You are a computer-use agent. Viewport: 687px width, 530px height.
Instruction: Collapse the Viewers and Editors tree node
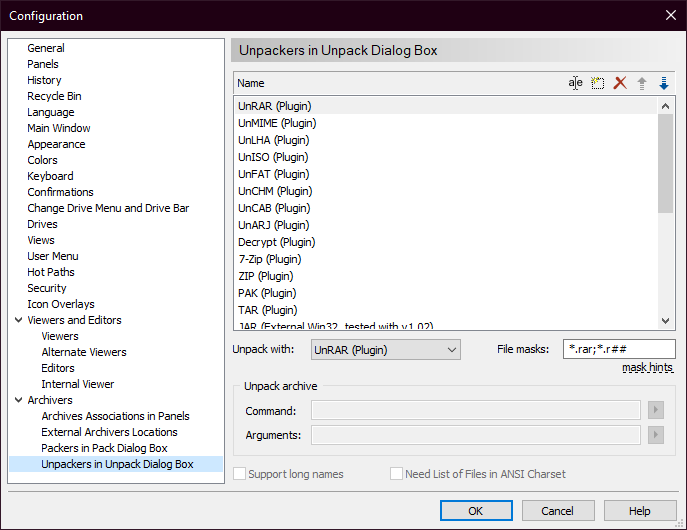coord(18,320)
